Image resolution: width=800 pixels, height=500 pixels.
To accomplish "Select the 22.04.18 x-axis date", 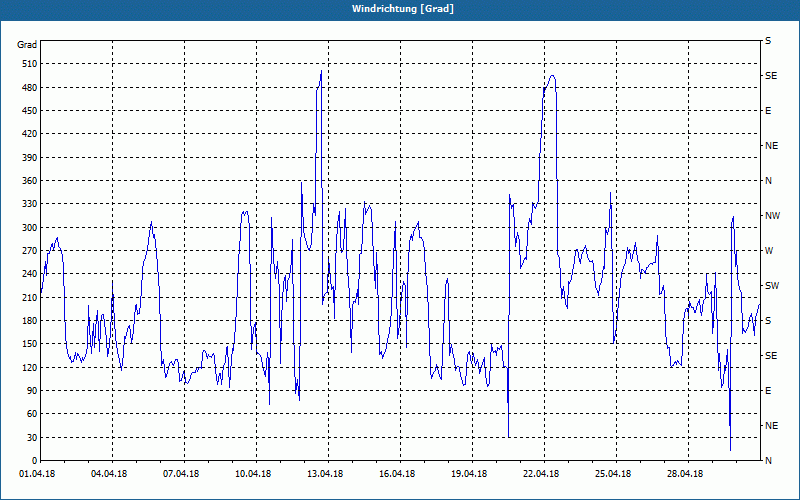I will click(x=541, y=474).
